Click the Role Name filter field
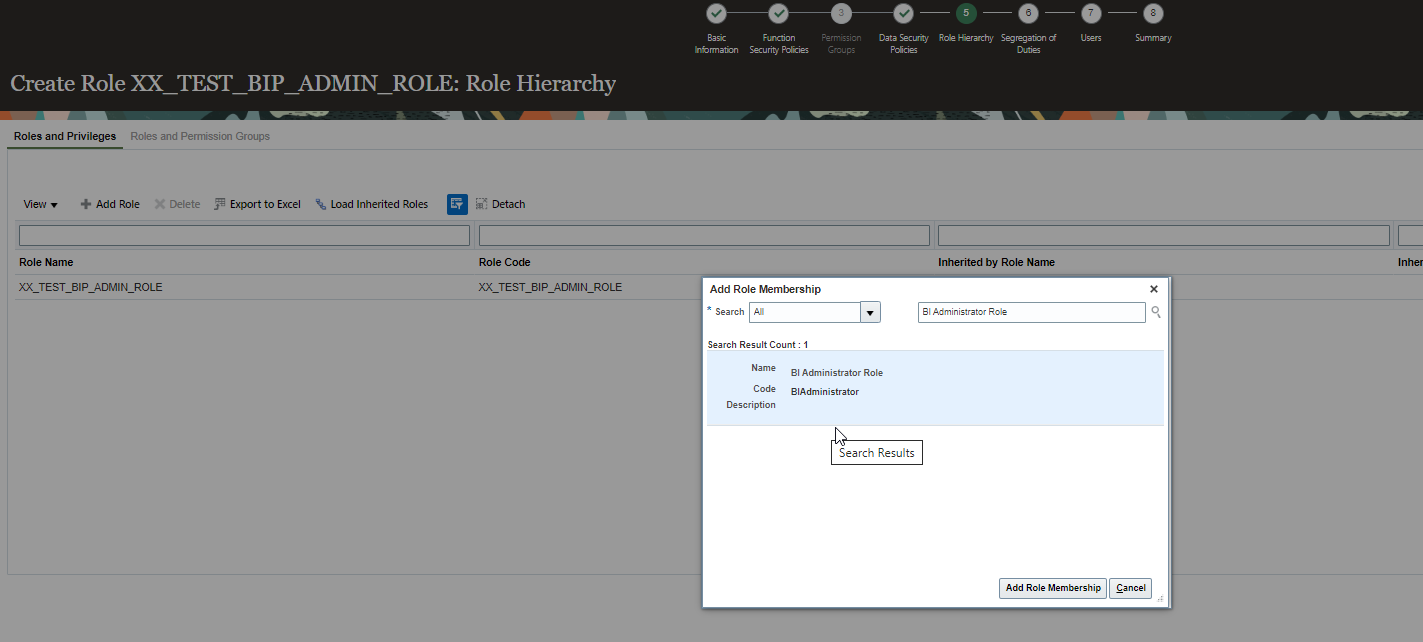Screen dimensions: 1423x642 tap(244, 235)
